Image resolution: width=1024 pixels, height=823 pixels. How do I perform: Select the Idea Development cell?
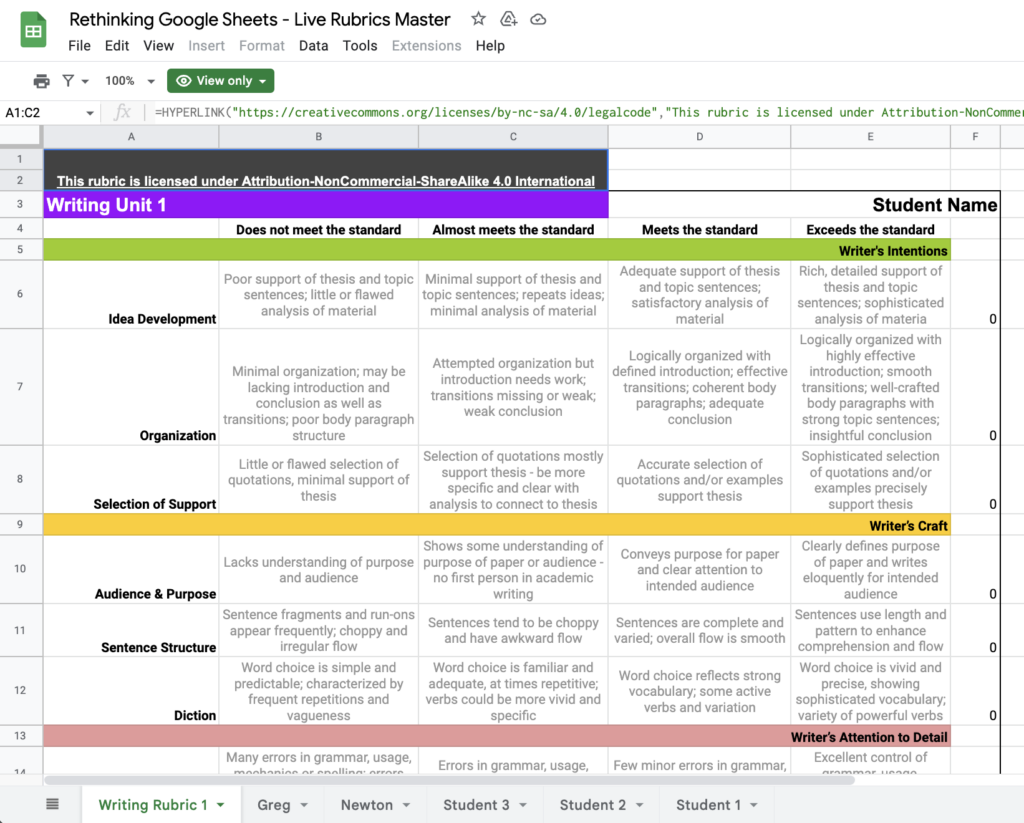[x=131, y=295]
